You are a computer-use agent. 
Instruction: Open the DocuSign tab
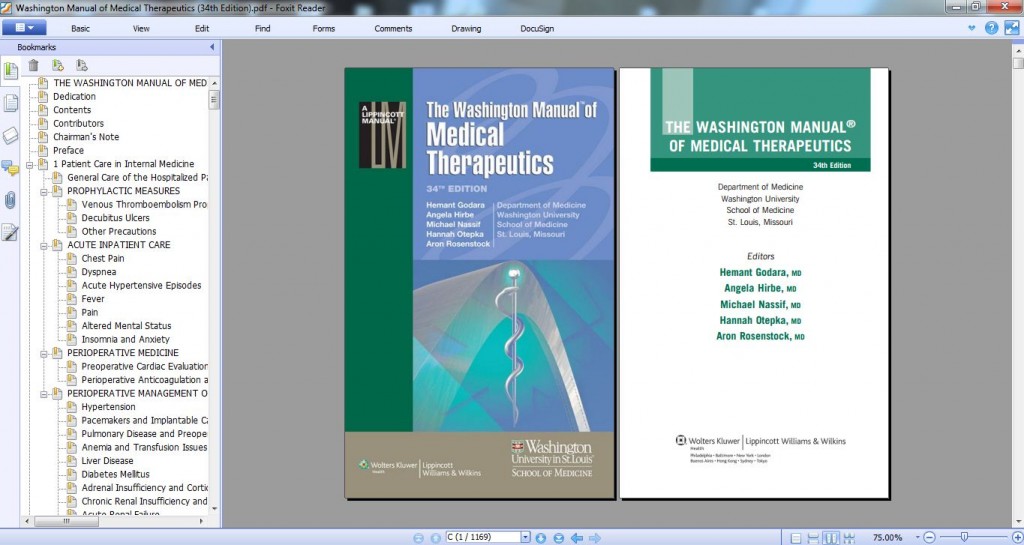pyautogui.click(x=537, y=28)
